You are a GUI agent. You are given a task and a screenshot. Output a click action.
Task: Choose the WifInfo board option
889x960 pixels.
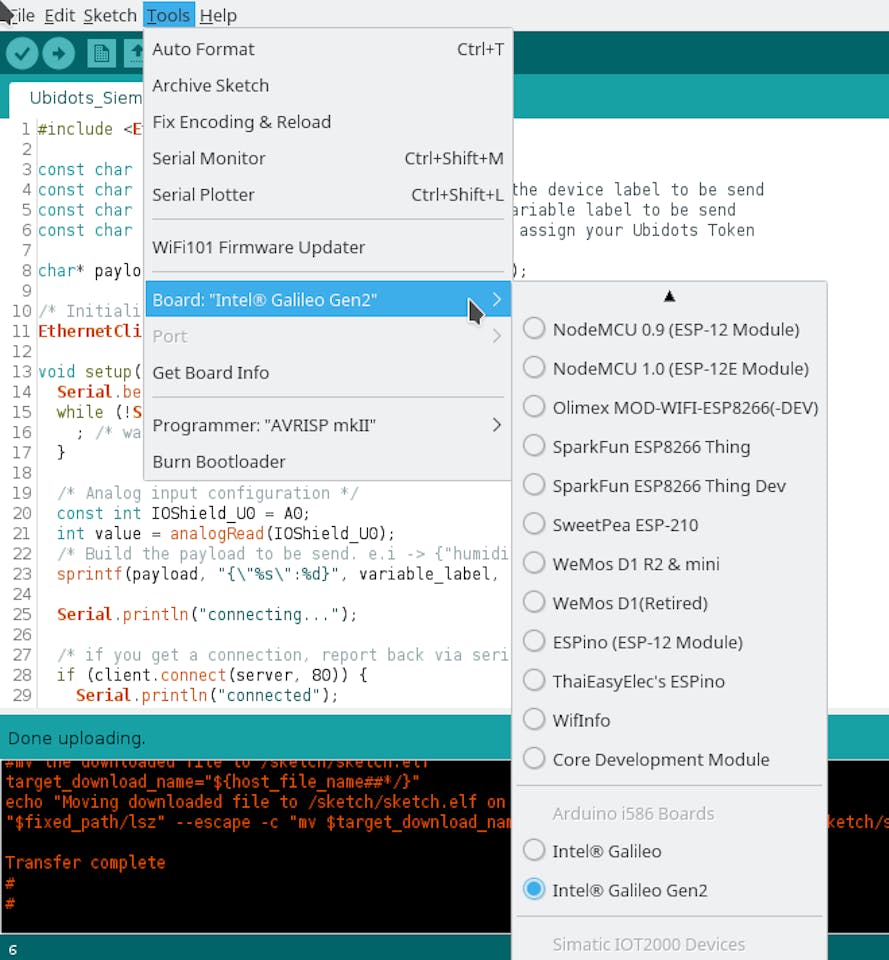point(669,721)
